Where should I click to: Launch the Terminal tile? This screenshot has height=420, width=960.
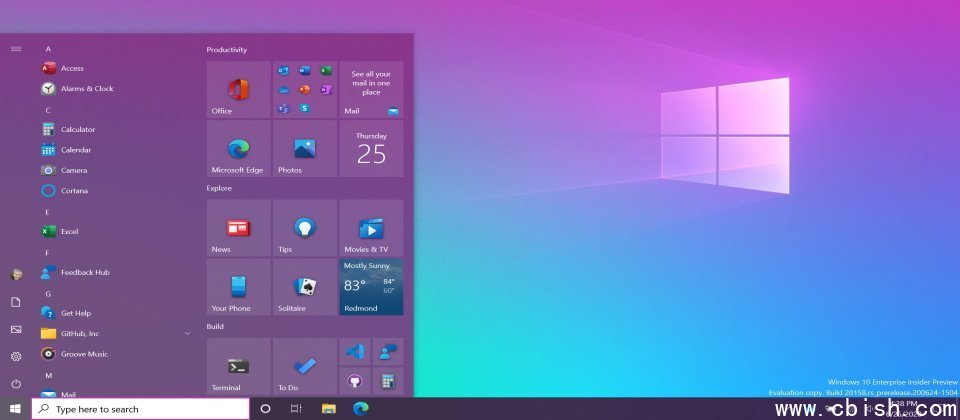click(x=239, y=366)
